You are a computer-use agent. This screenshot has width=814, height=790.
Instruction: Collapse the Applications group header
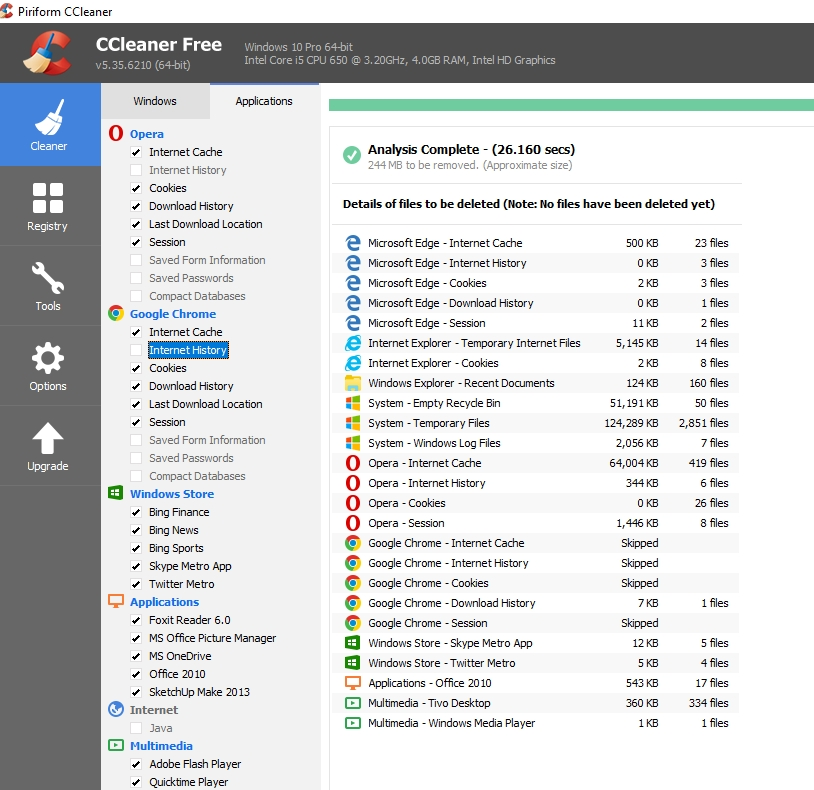coord(164,602)
